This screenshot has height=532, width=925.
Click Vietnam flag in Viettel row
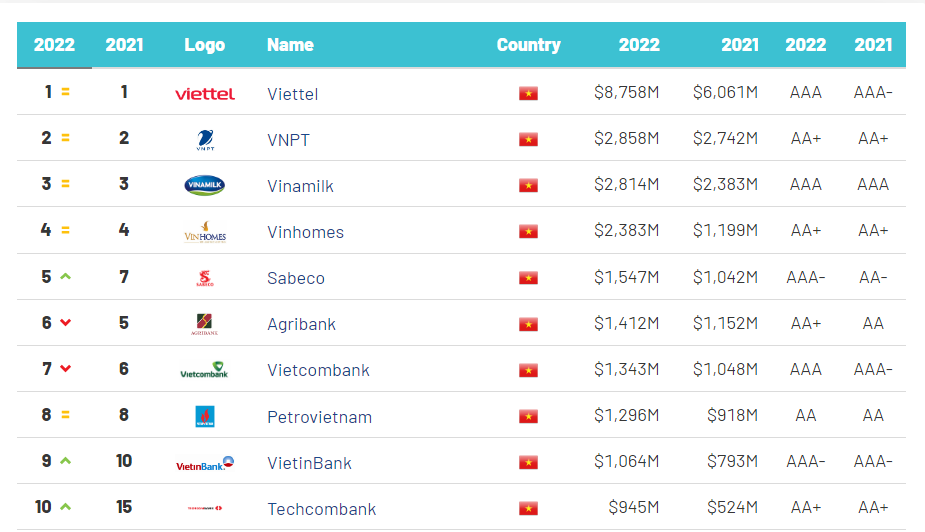point(528,94)
